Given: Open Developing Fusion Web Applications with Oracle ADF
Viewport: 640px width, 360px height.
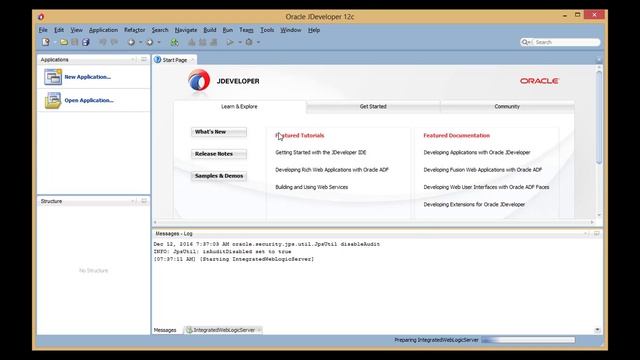Looking at the screenshot, I should point(482,170).
